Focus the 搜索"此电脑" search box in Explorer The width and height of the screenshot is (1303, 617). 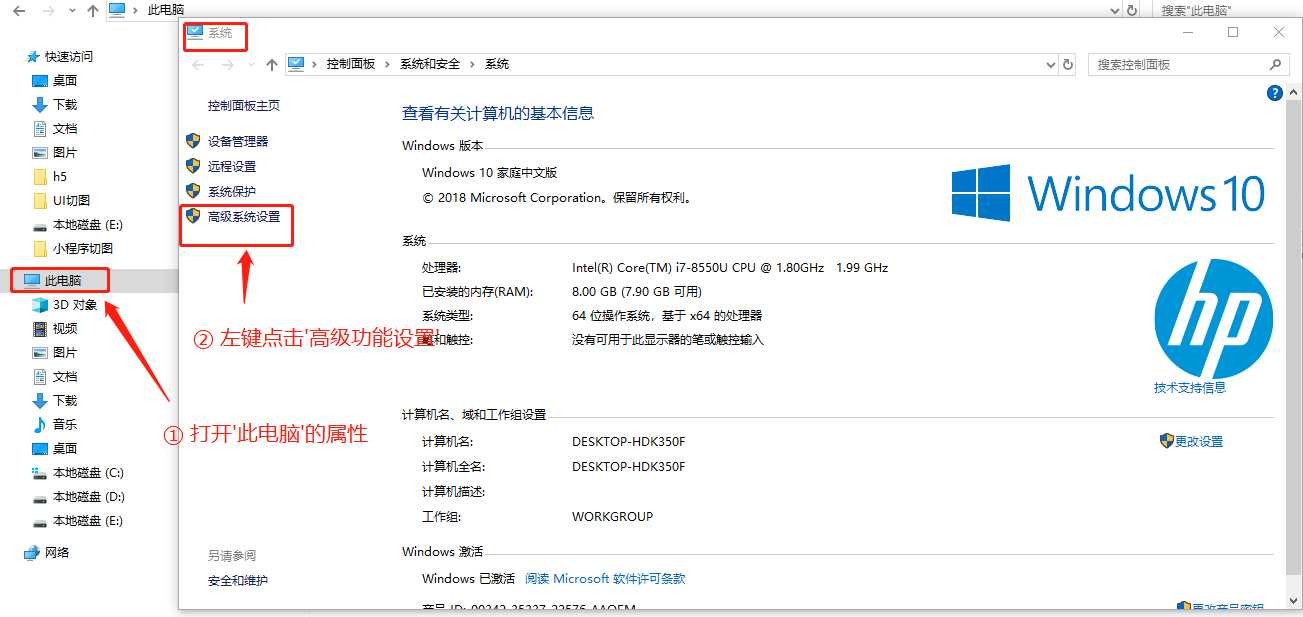tap(1227, 10)
